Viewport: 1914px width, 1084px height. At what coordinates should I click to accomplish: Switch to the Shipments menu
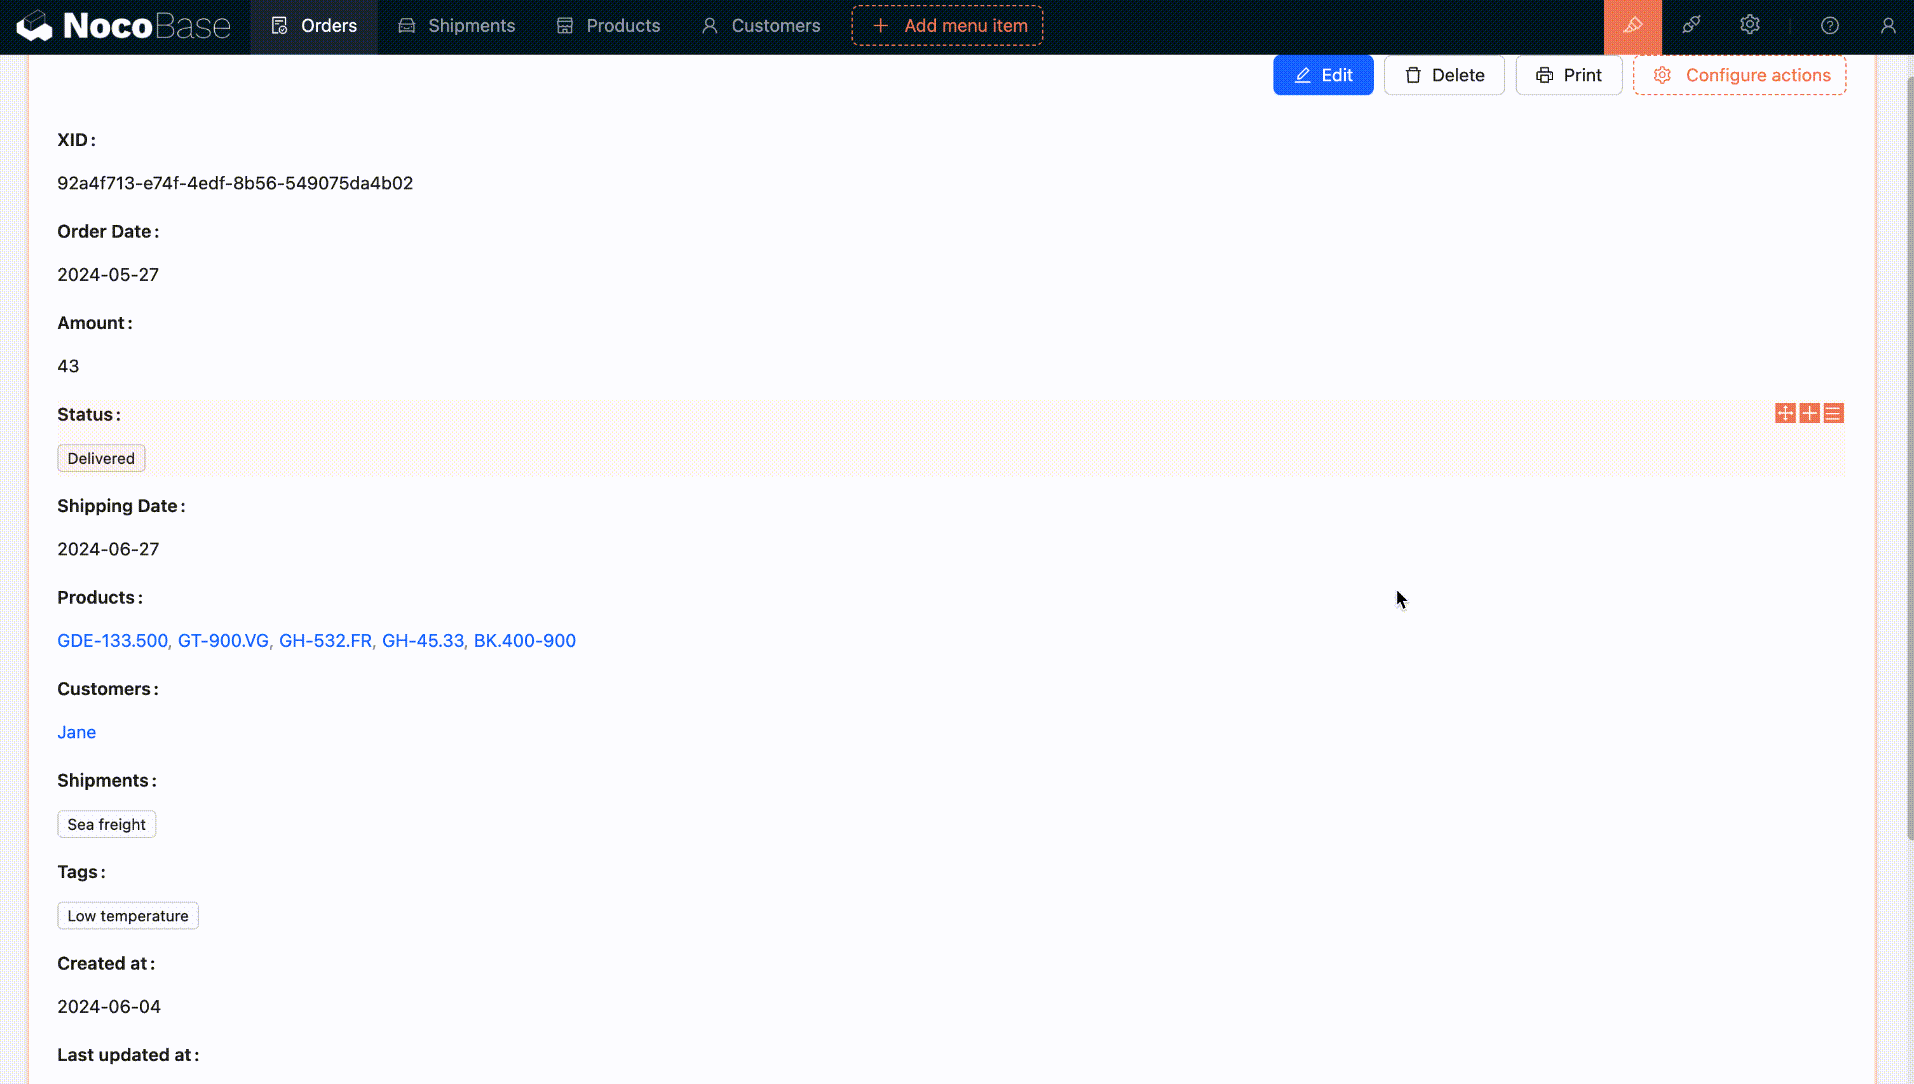[x=456, y=26]
